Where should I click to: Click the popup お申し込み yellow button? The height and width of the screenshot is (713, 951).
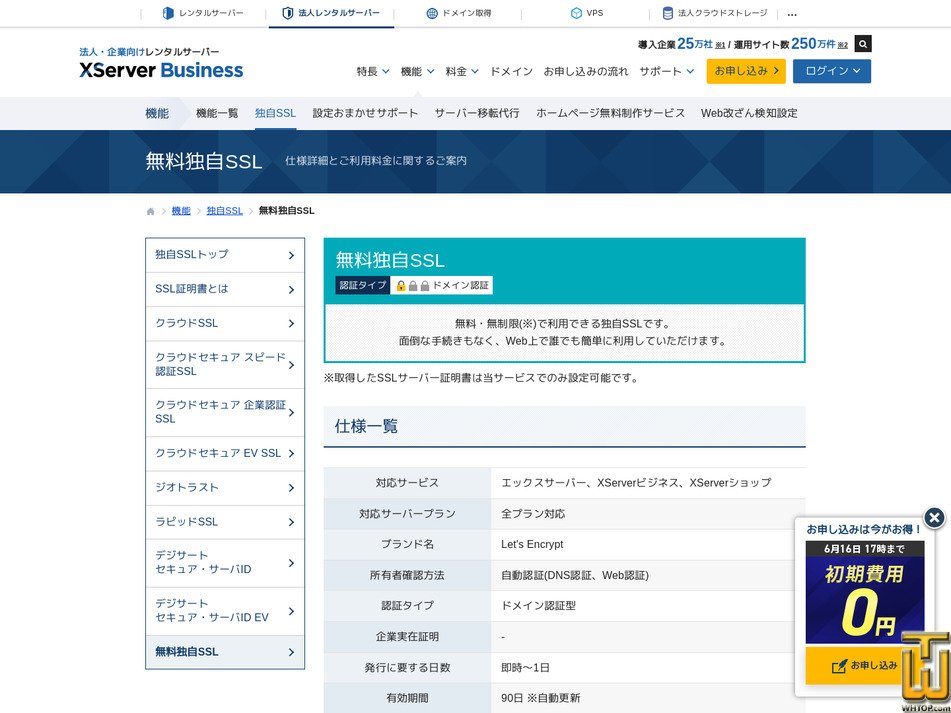point(865,666)
